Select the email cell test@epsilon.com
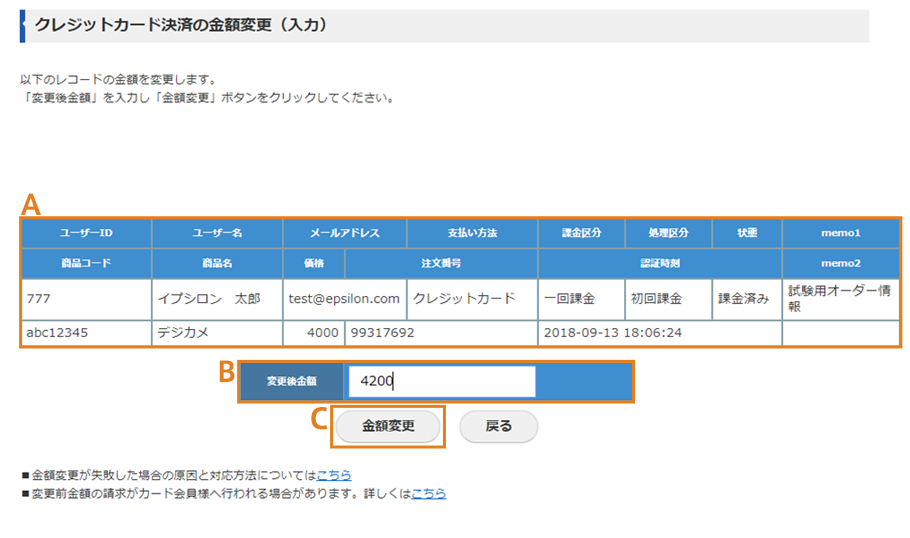Image resolution: width=910 pixels, height=538 pixels. click(x=345, y=299)
